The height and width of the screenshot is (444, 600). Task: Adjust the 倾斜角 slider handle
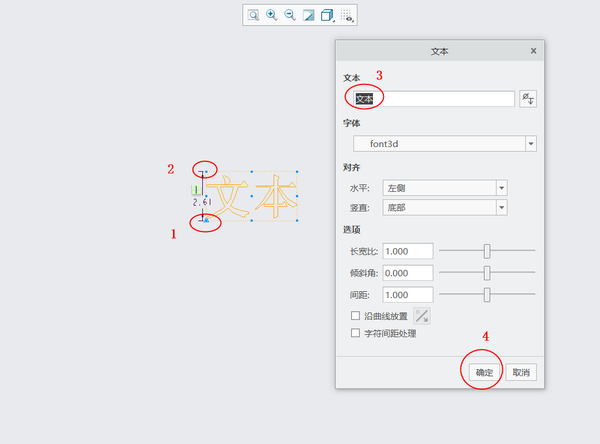[487, 273]
